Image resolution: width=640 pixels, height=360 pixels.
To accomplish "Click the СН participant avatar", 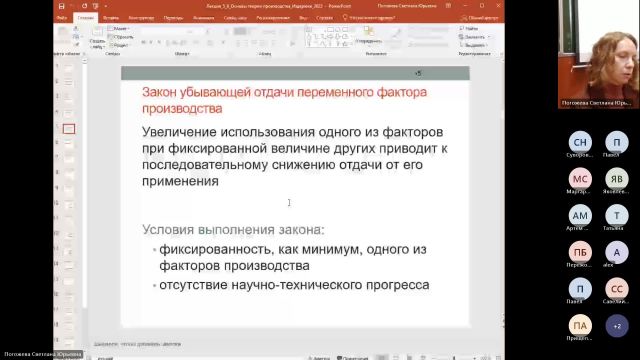I will [x=580, y=142].
